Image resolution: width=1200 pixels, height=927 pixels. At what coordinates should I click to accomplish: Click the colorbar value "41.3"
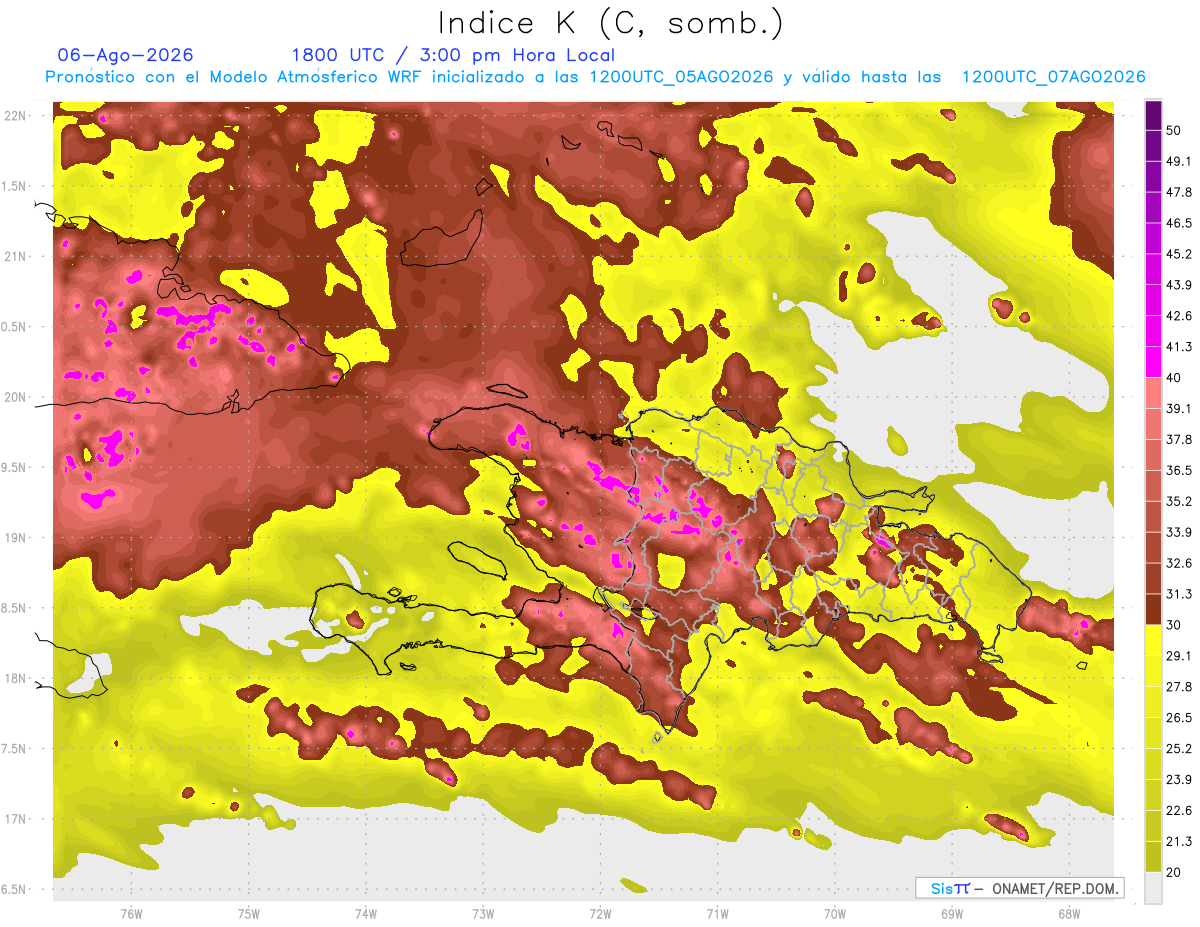tap(1178, 347)
